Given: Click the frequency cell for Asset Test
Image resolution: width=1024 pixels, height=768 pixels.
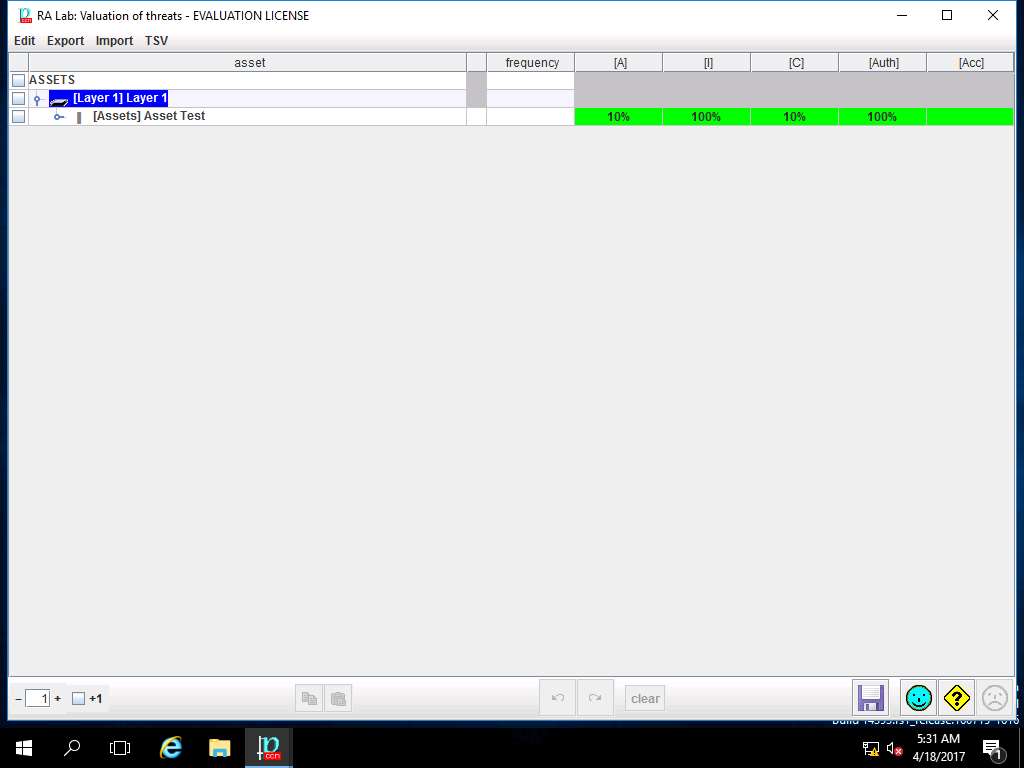Looking at the screenshot, I should click(530, 117).
